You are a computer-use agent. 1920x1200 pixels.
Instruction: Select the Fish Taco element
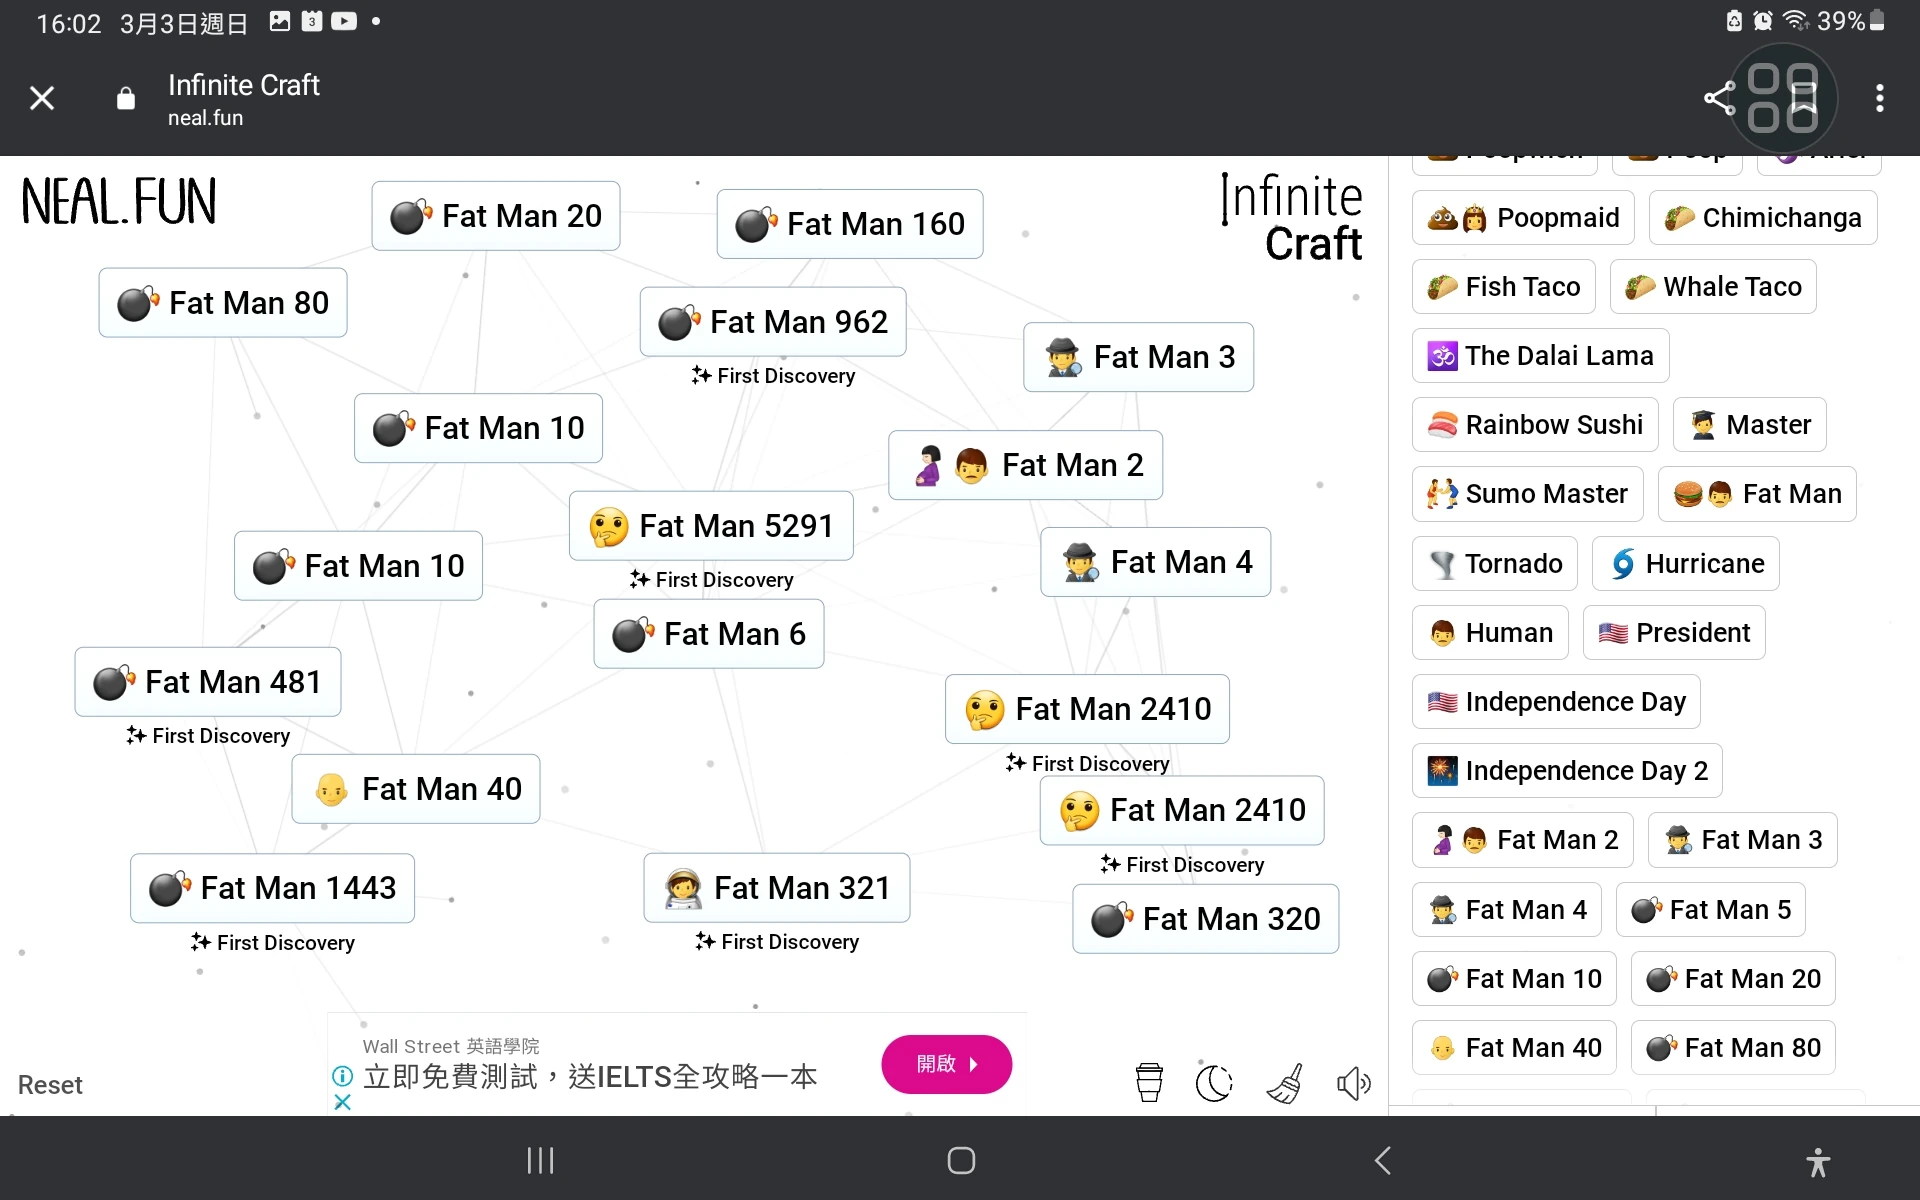click(1504, 286)
